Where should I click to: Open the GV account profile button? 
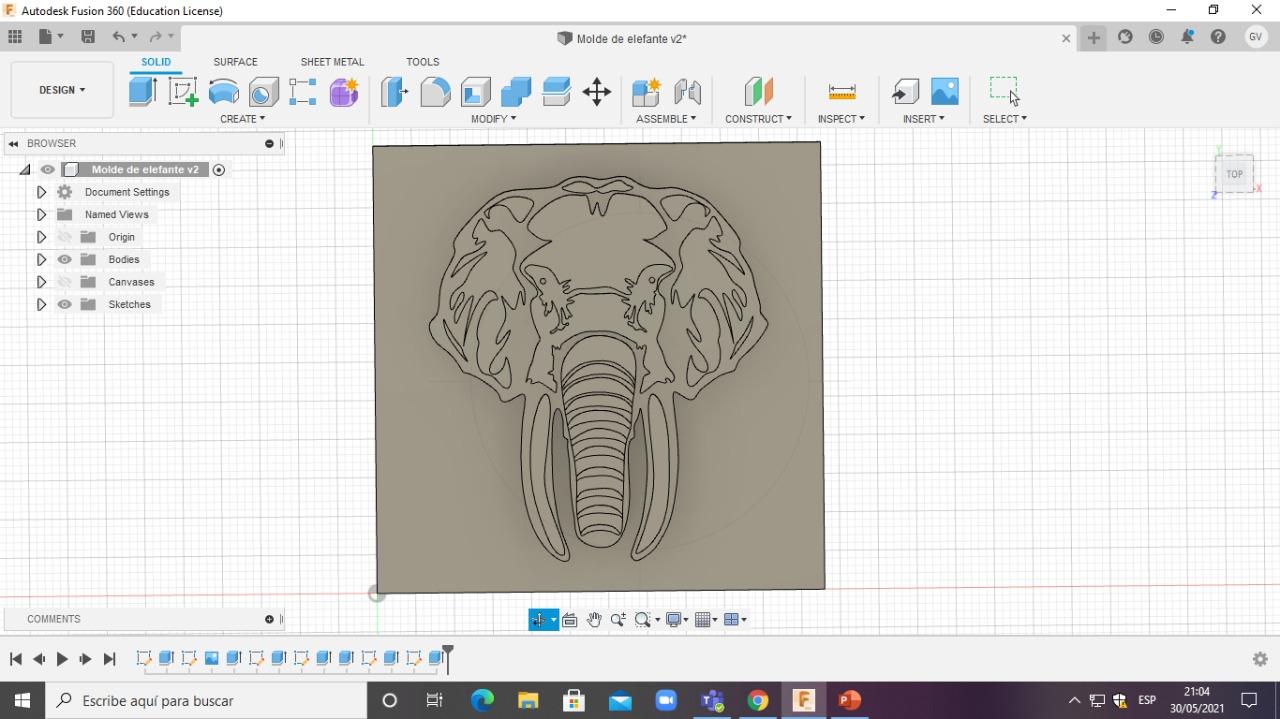[x=1256, y=37]
